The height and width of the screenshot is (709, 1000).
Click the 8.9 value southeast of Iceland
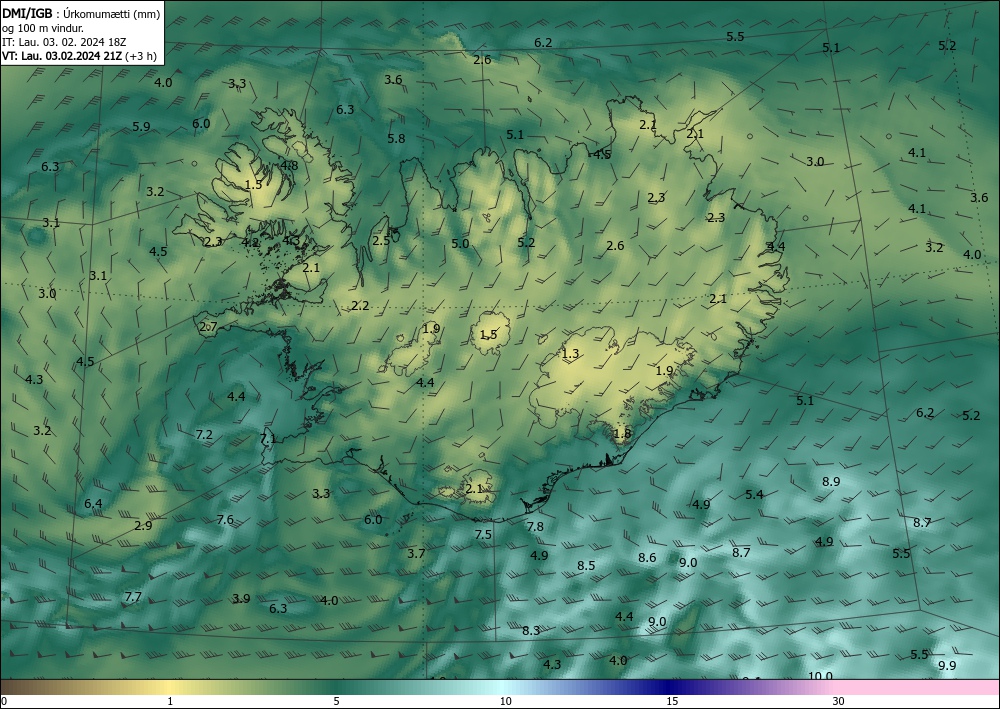(831, 482)
